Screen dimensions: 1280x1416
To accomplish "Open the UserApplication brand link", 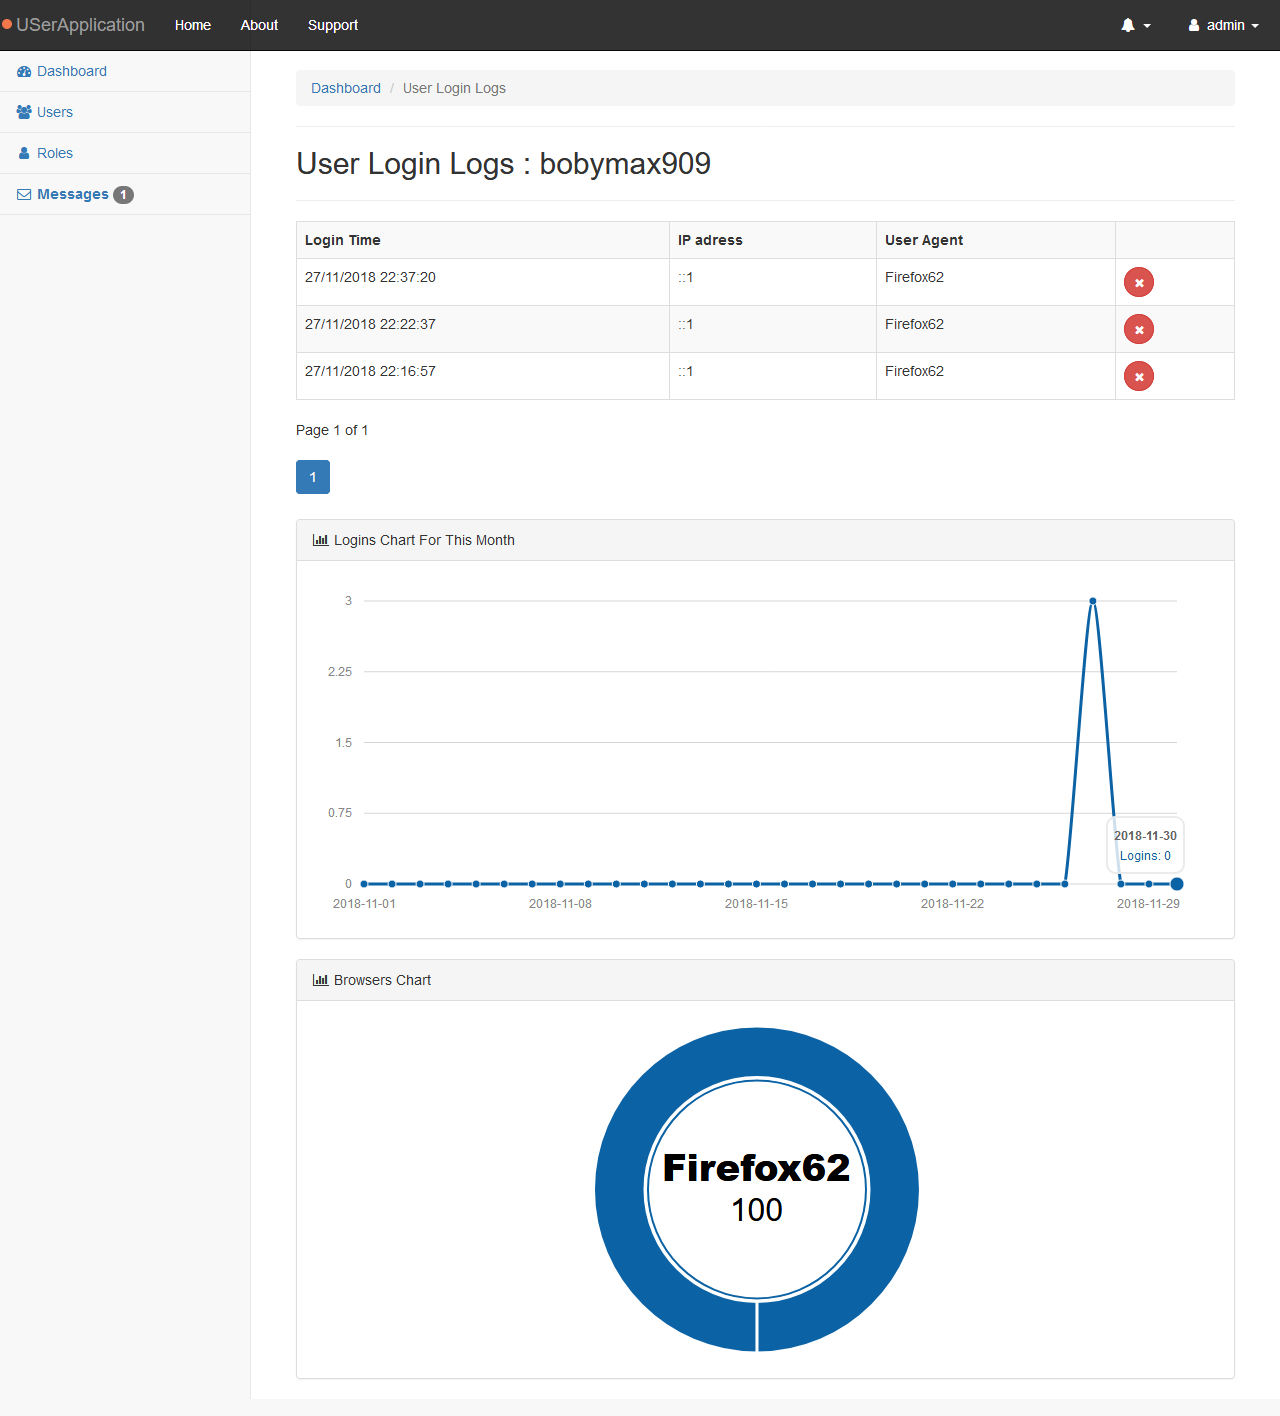I will point(74,24).
